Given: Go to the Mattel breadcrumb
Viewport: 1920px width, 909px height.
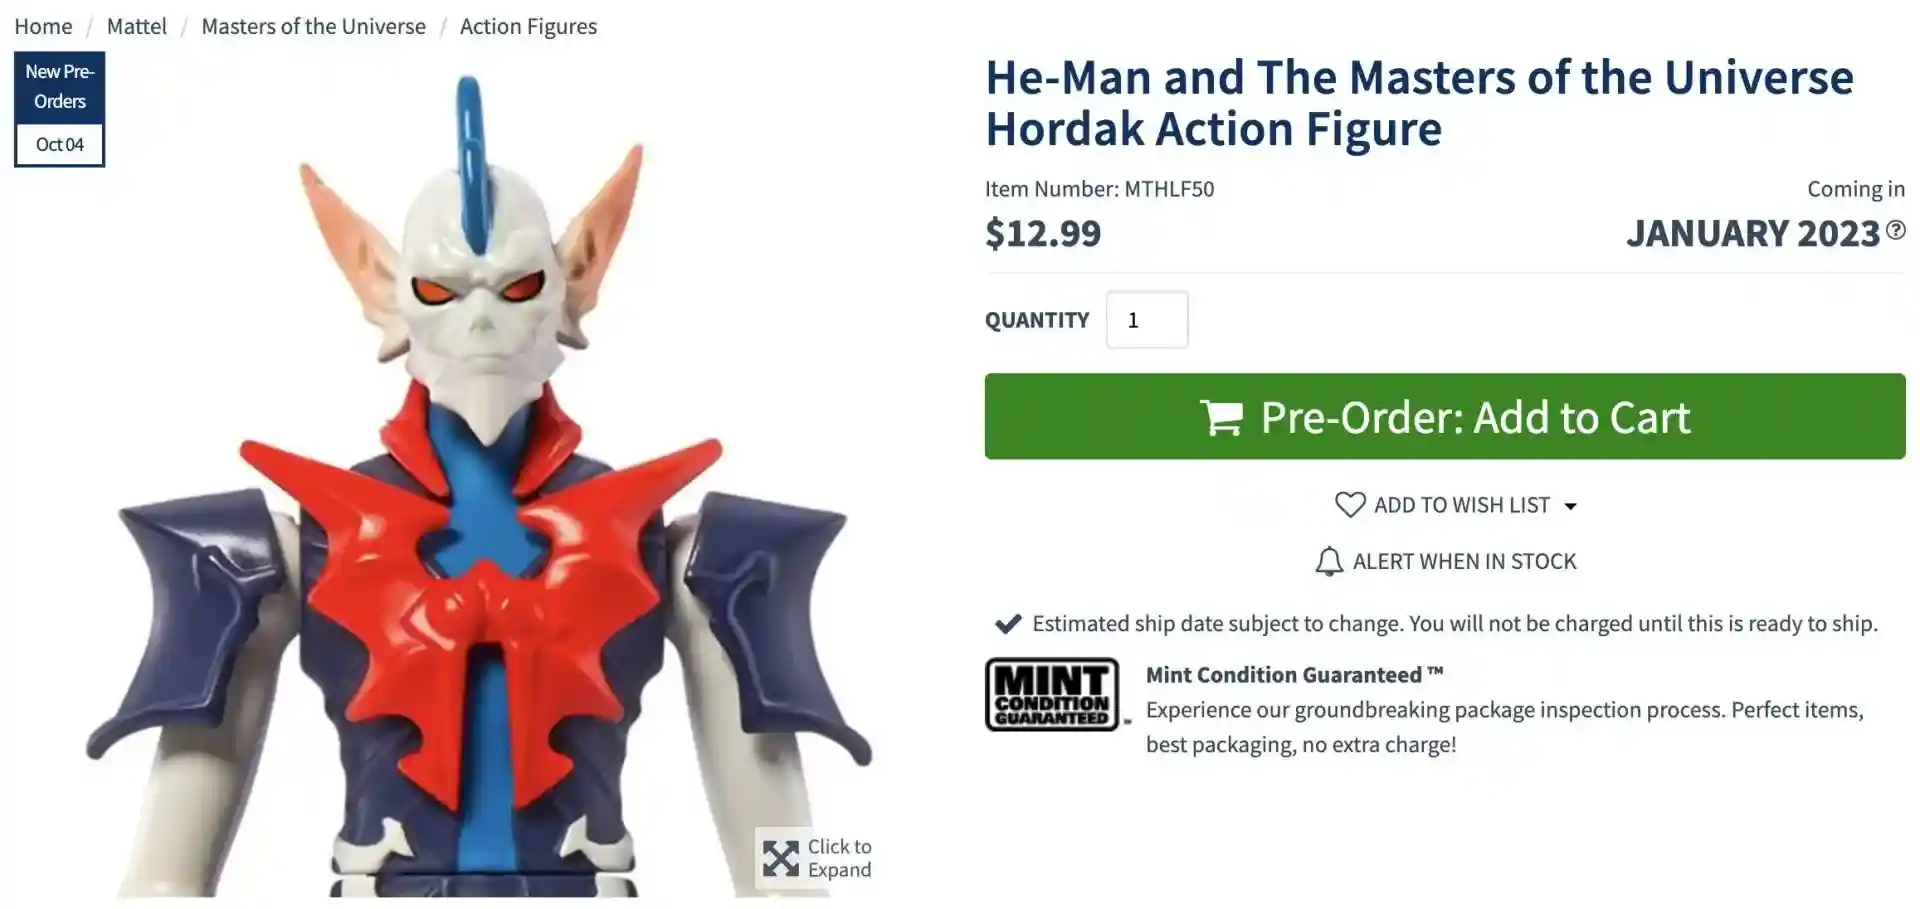Looking at the screenshot, I should coord(137,26).
